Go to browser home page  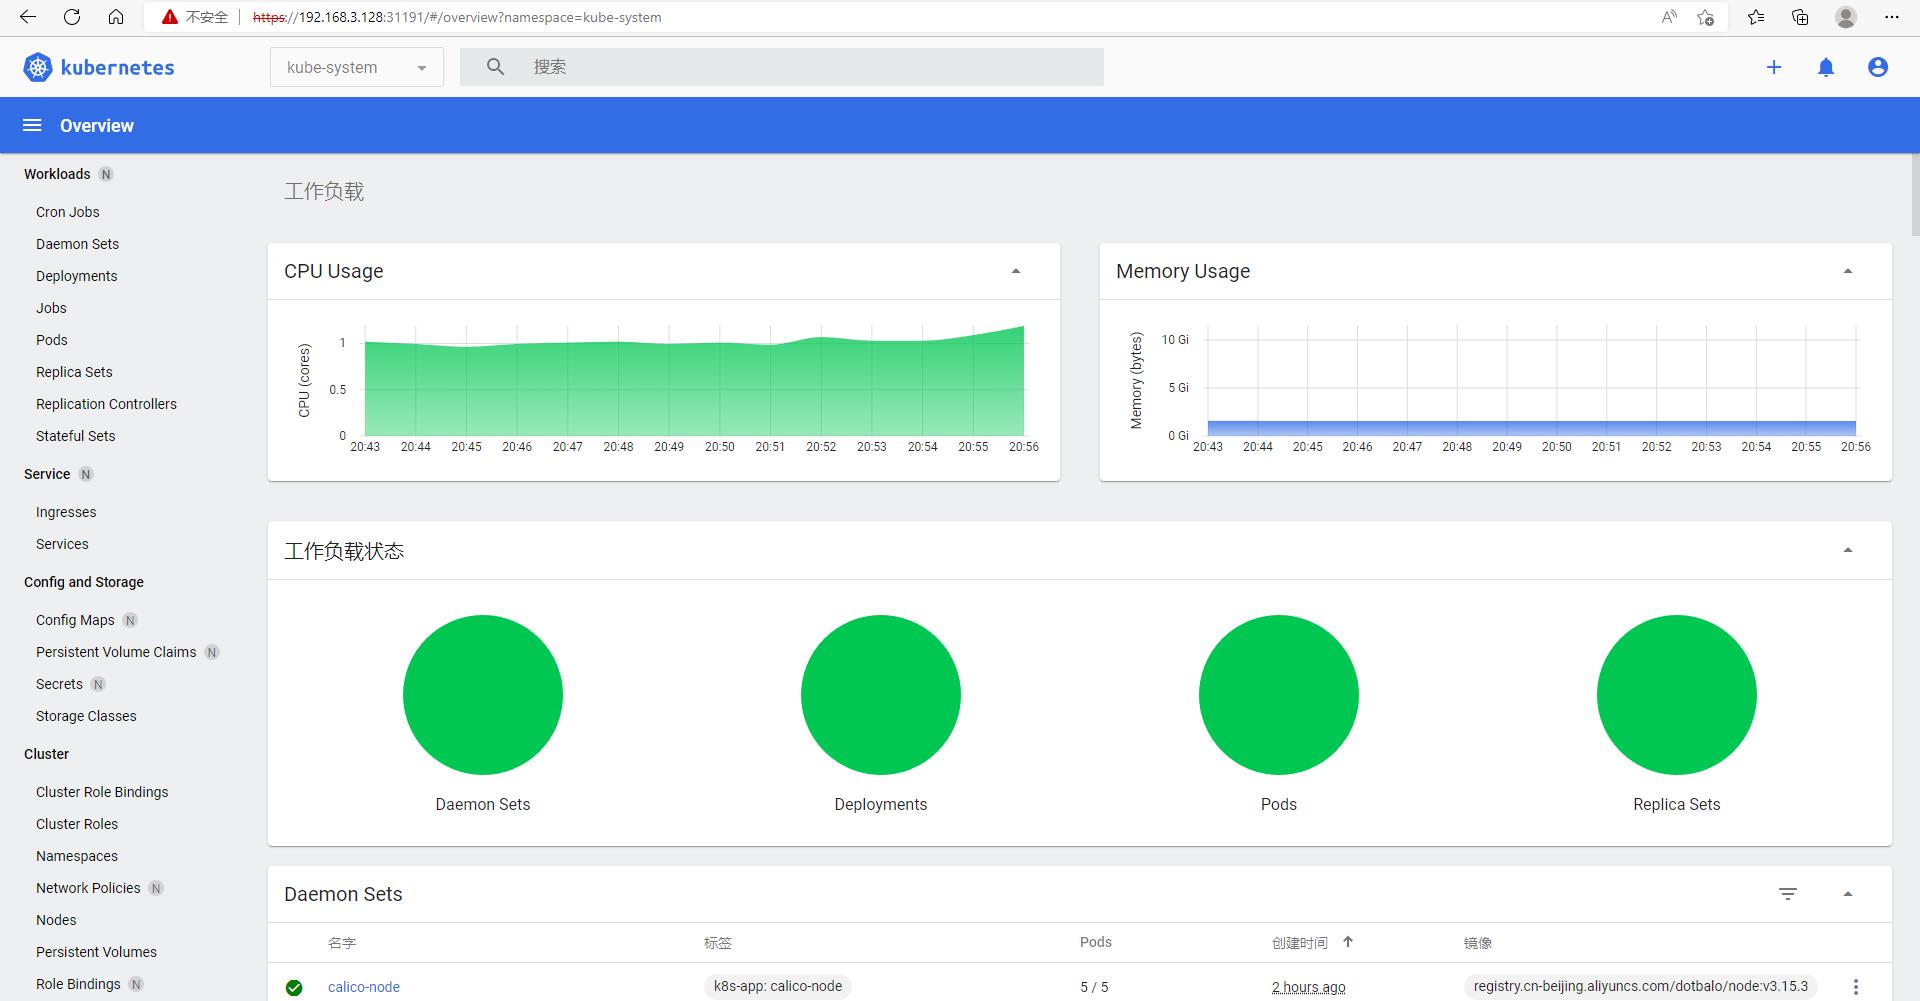[116, 17]
